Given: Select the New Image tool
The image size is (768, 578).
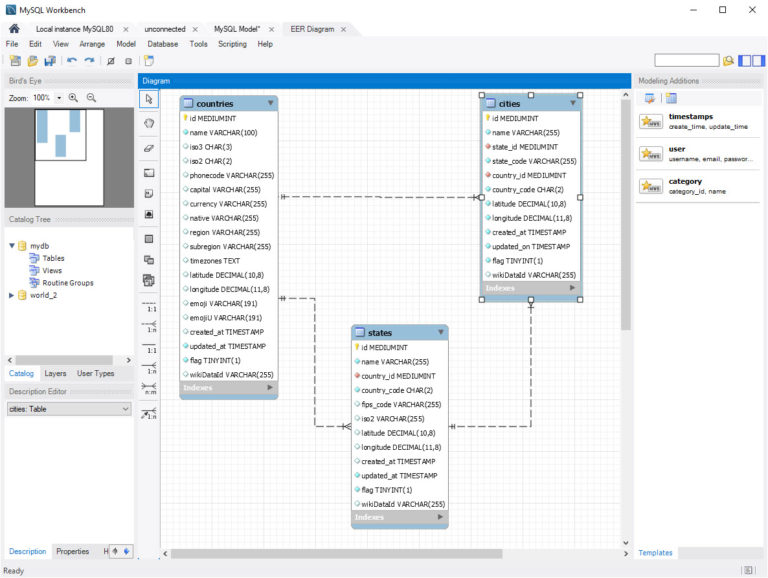Looking at the screenshot, I should tap(149, 215).
